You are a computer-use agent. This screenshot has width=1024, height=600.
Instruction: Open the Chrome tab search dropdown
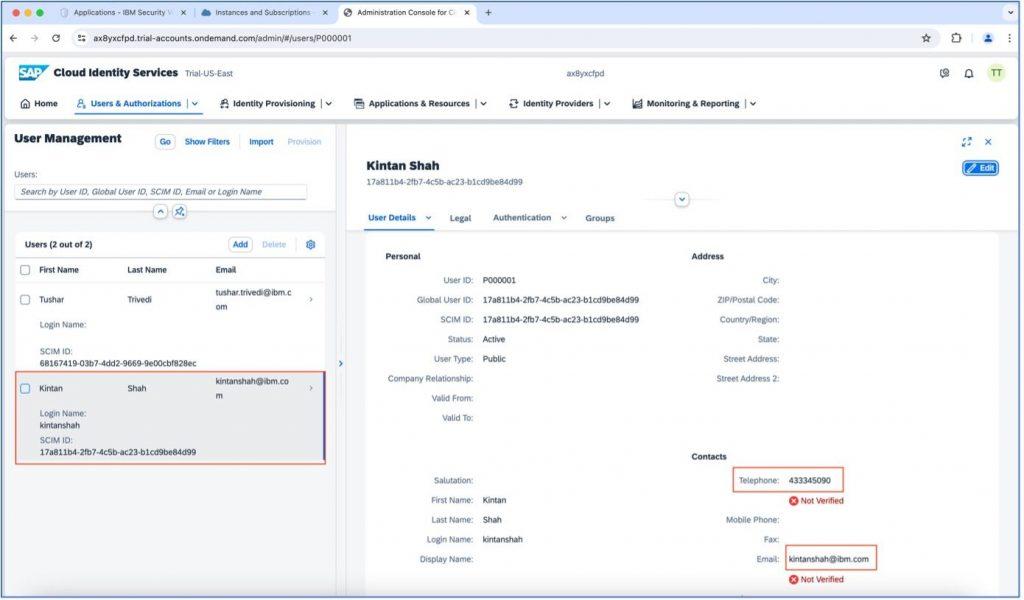click(x=1011, y=12)
